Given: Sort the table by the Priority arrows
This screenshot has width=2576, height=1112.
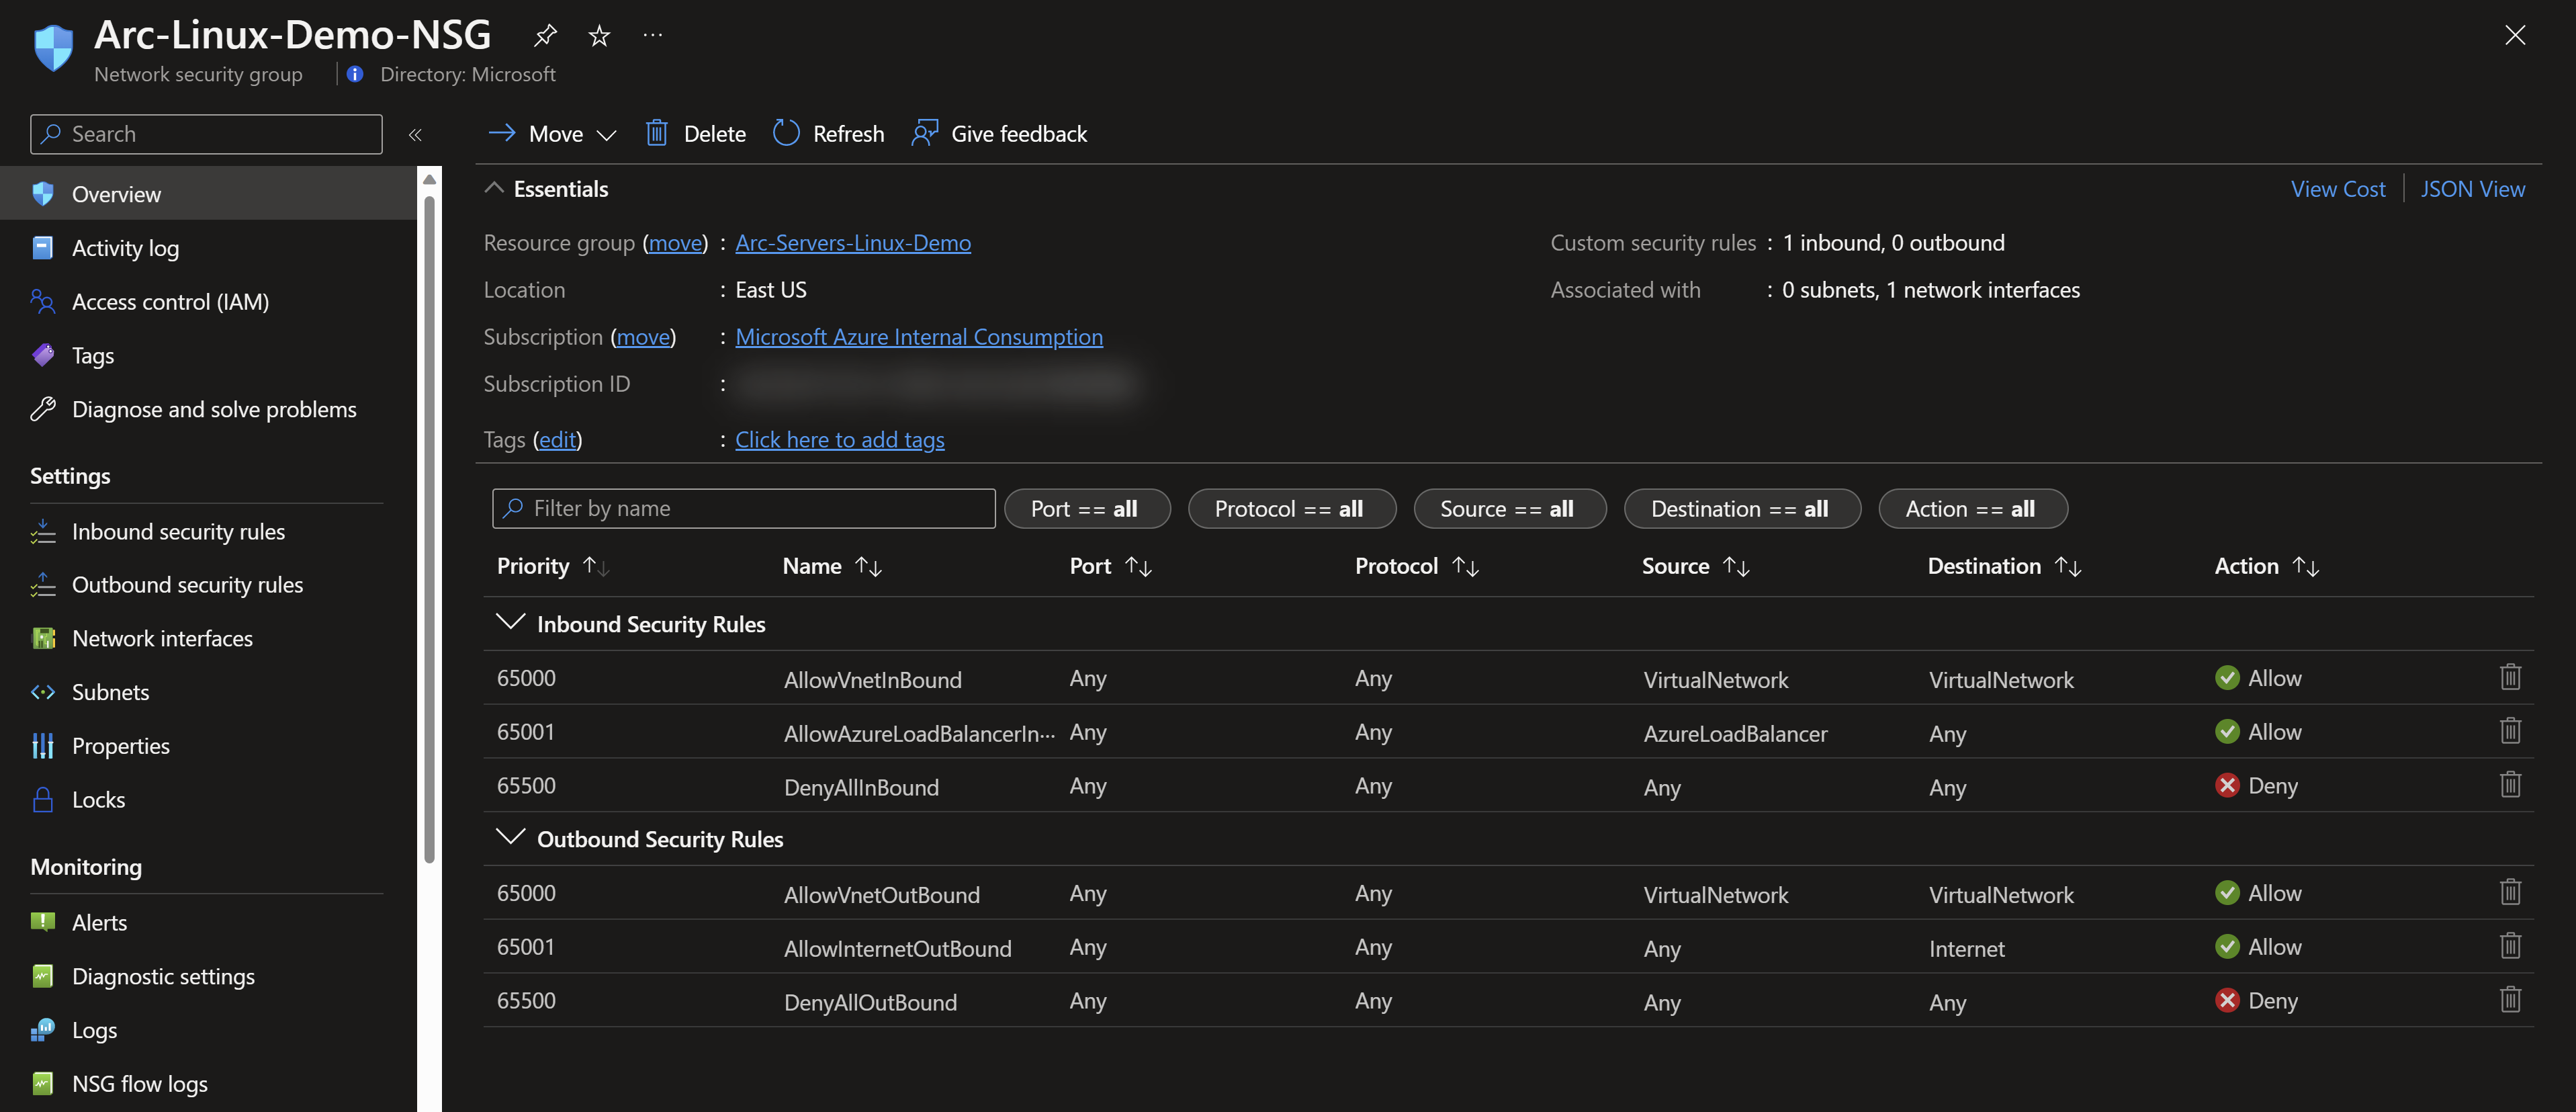Looking at the screenshot, I should click(x=596, y=567).
